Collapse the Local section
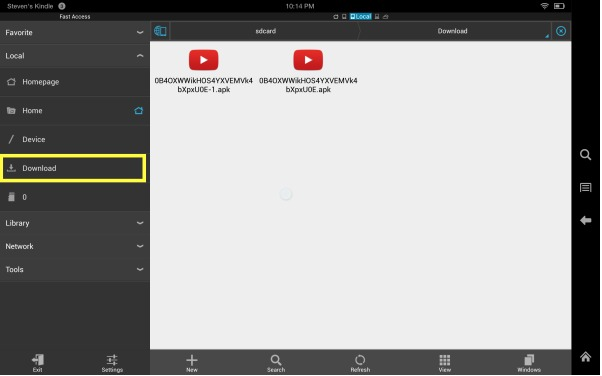 [75, 56]
